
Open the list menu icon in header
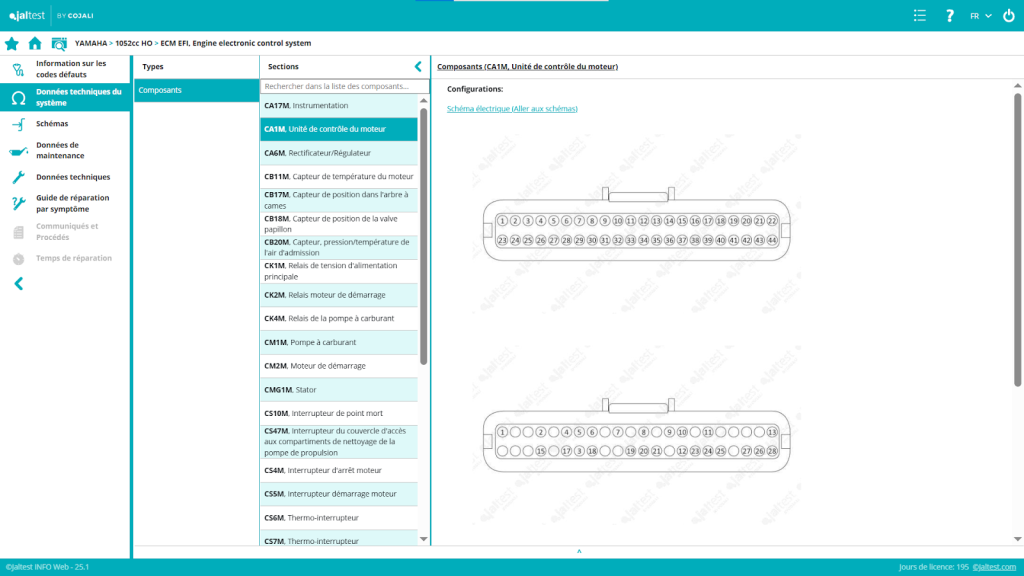(x=920, y=16)
